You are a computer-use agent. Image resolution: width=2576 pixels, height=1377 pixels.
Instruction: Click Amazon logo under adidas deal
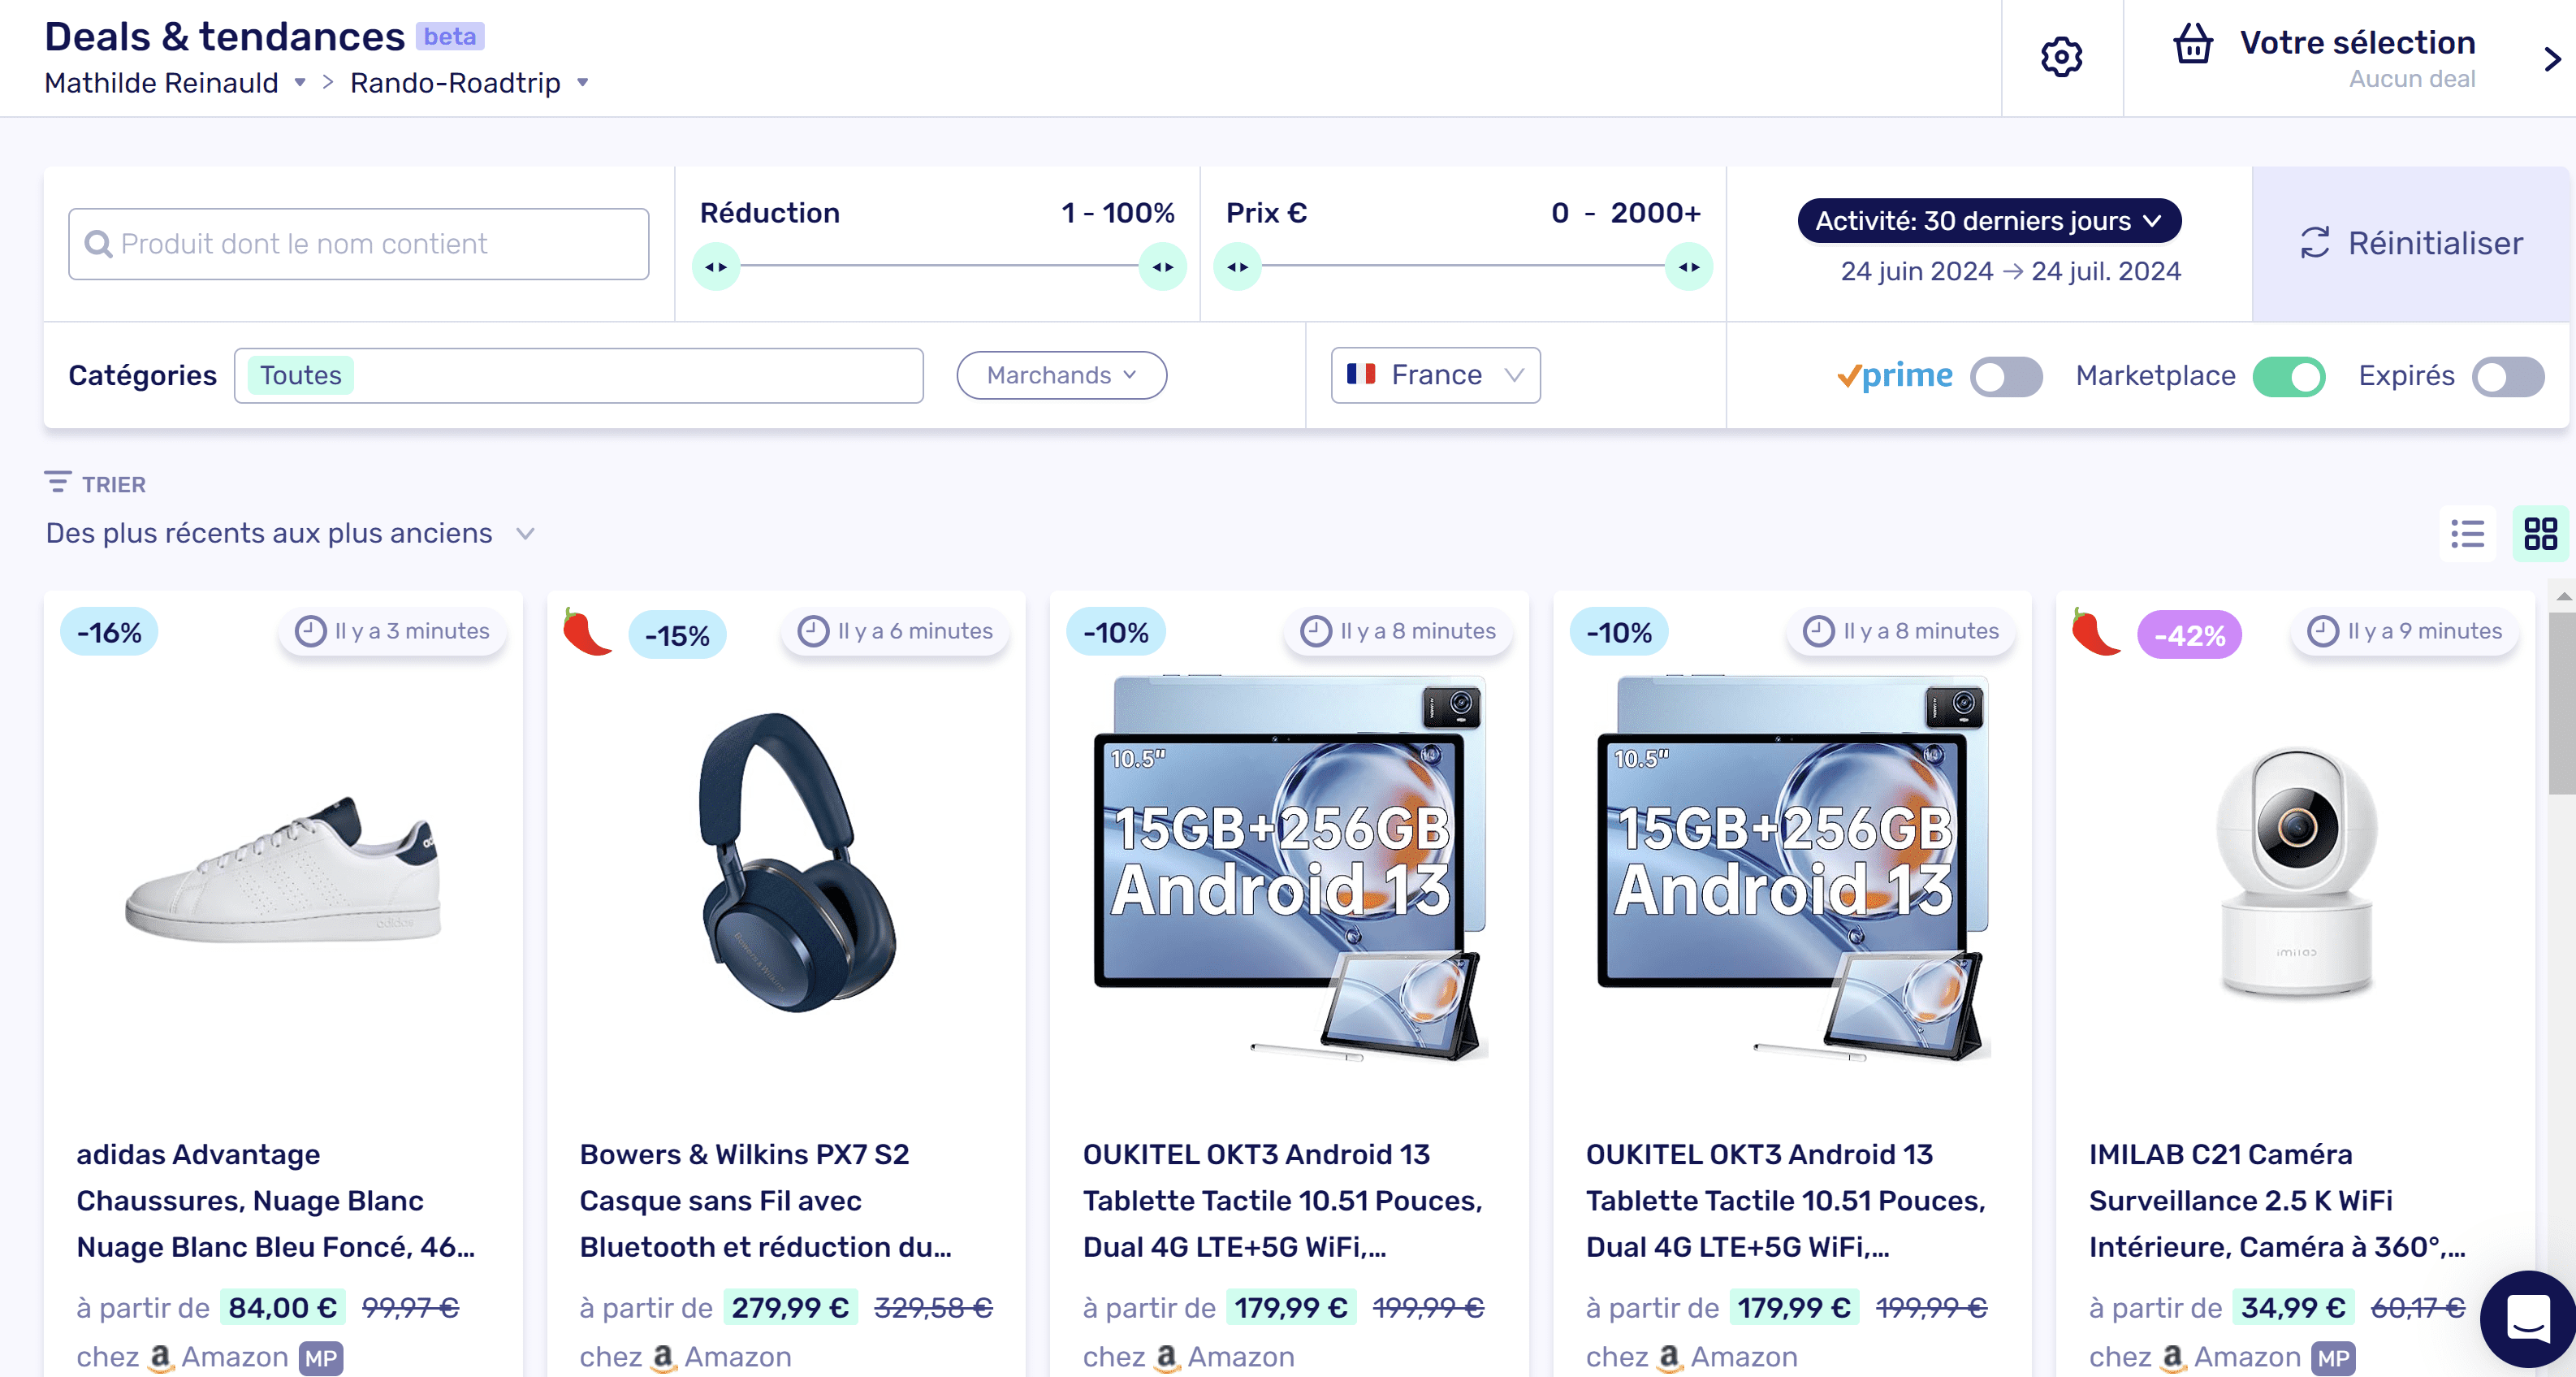161,1357
